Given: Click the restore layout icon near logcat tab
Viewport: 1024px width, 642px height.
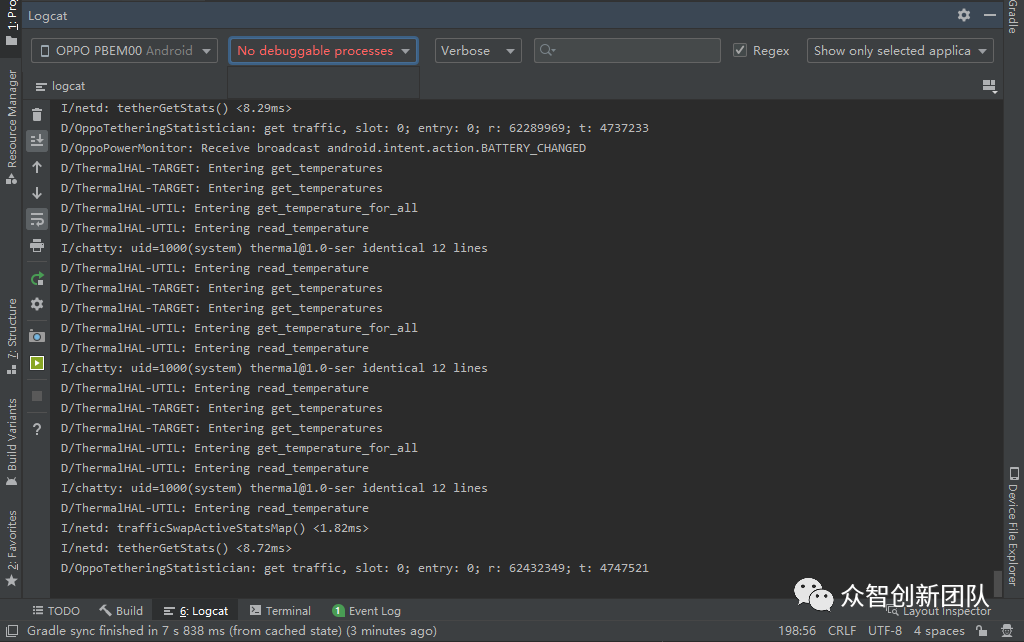Looking at the screenshot, I should click(989, 86).
